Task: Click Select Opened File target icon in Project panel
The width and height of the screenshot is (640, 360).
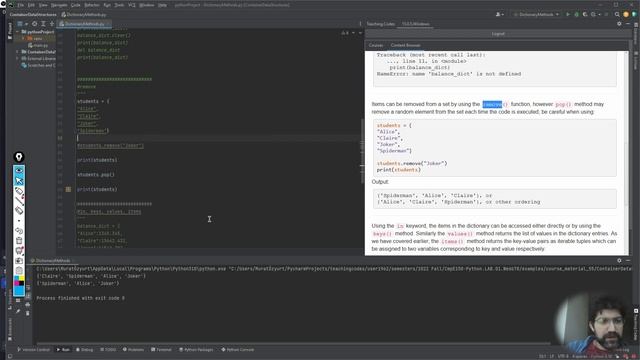Action: (x=34, y=24)
